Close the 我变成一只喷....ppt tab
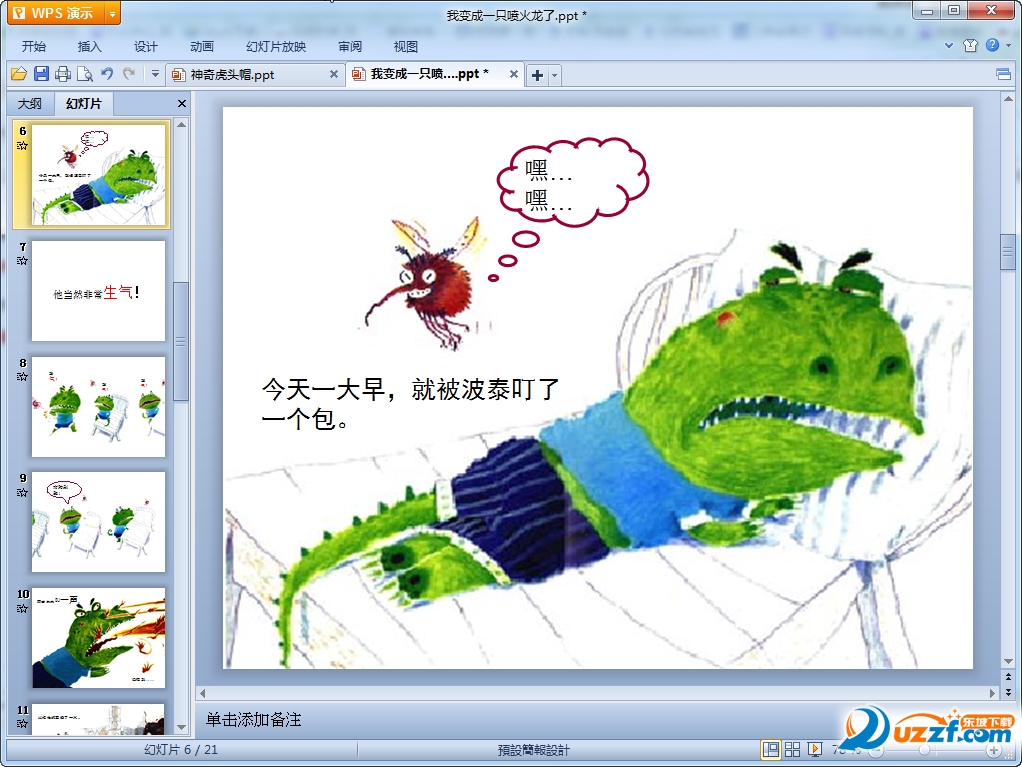The image size is (1022, 767). 514,74
